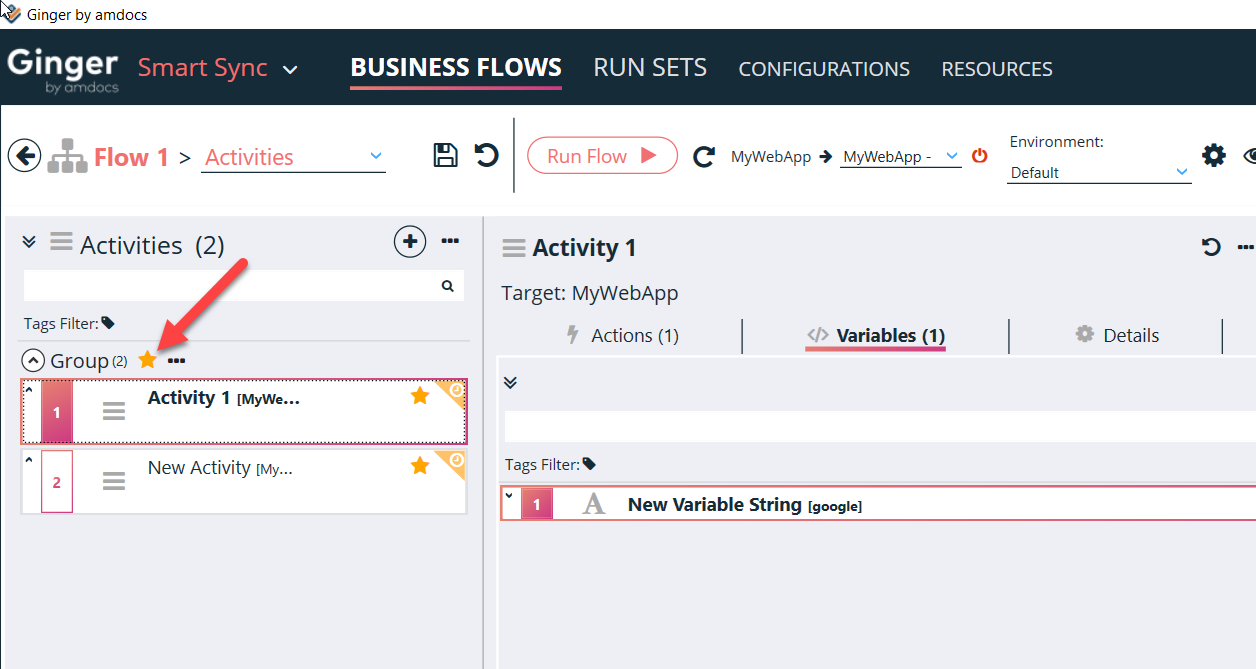Click the red agent power icon
Image resolution: width=1256 pixels, height=669 pixels.
pos(980,156)
